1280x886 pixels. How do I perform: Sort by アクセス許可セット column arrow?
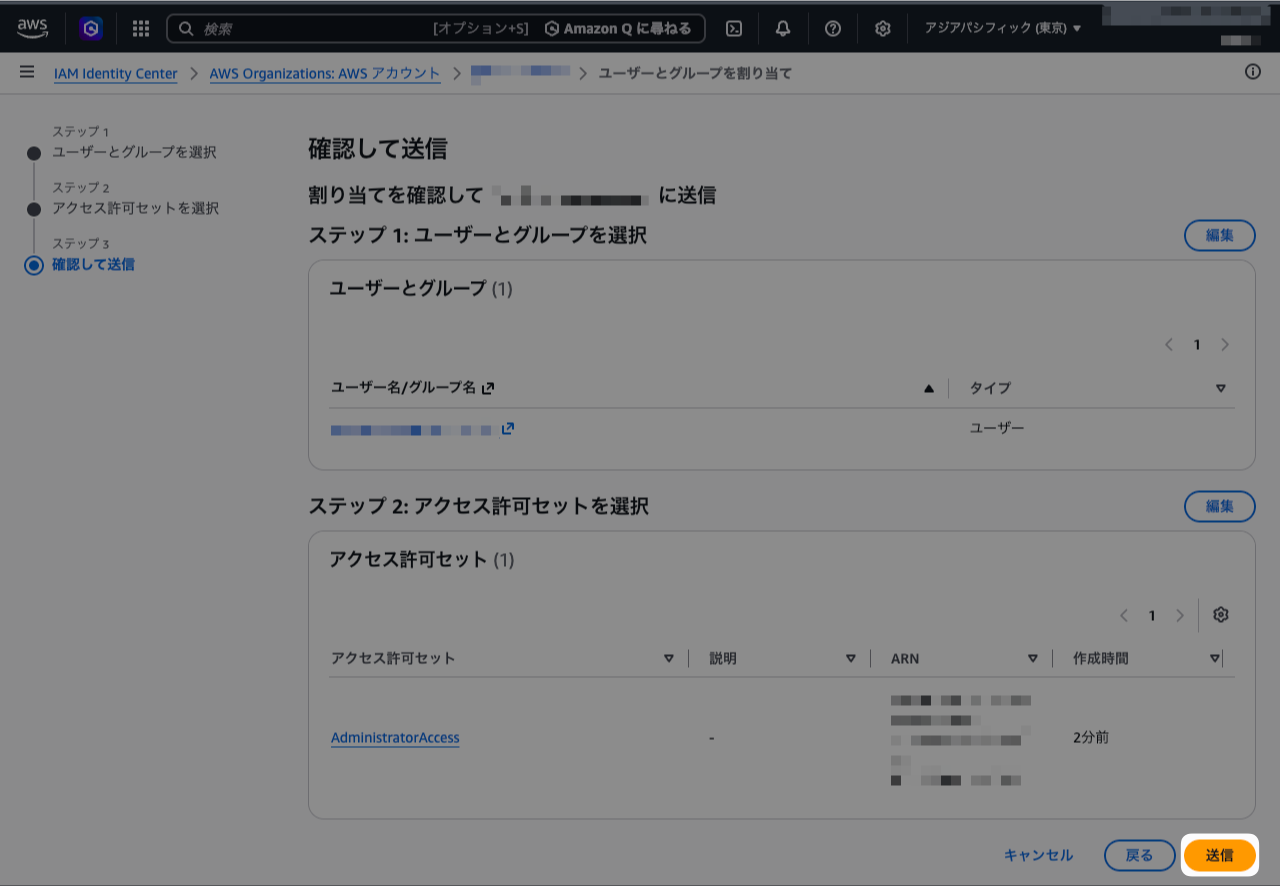tap(669, 658)
